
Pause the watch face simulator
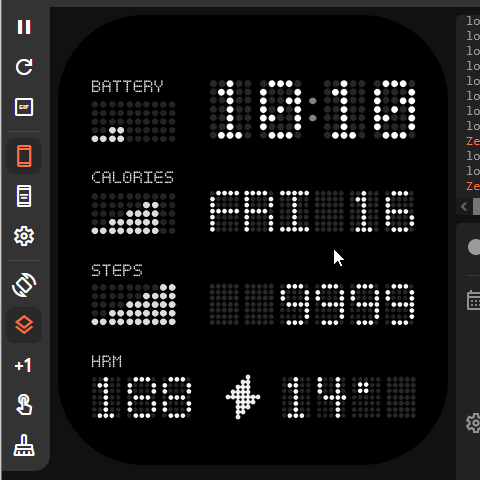click(x=24, y=27)
